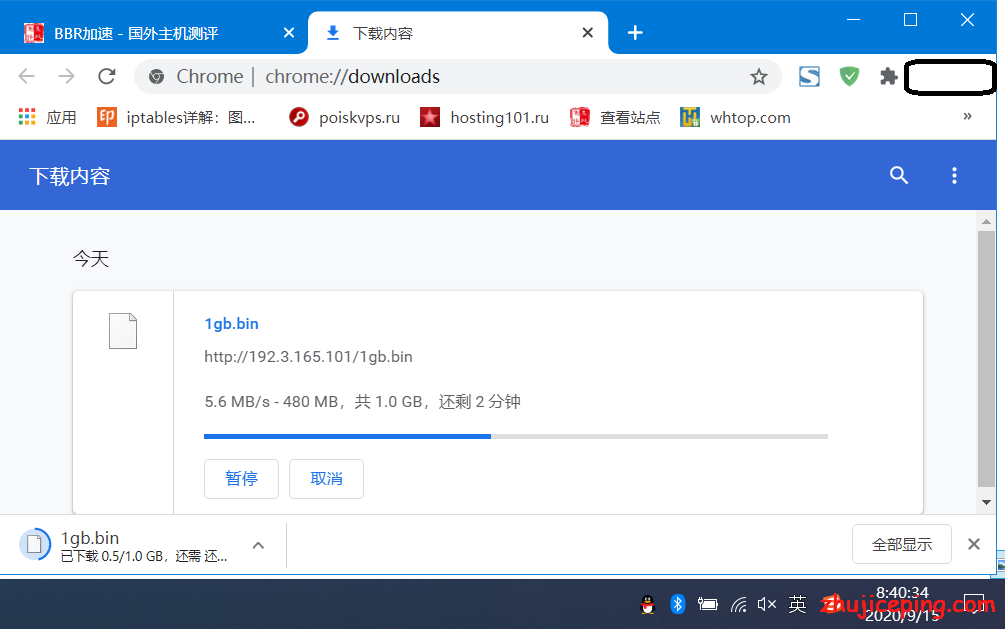This screenshot has width=1005, height=629.
Task: Show all downloads with 全部显示
Action: pyautogui.click(x=902, y=544)
